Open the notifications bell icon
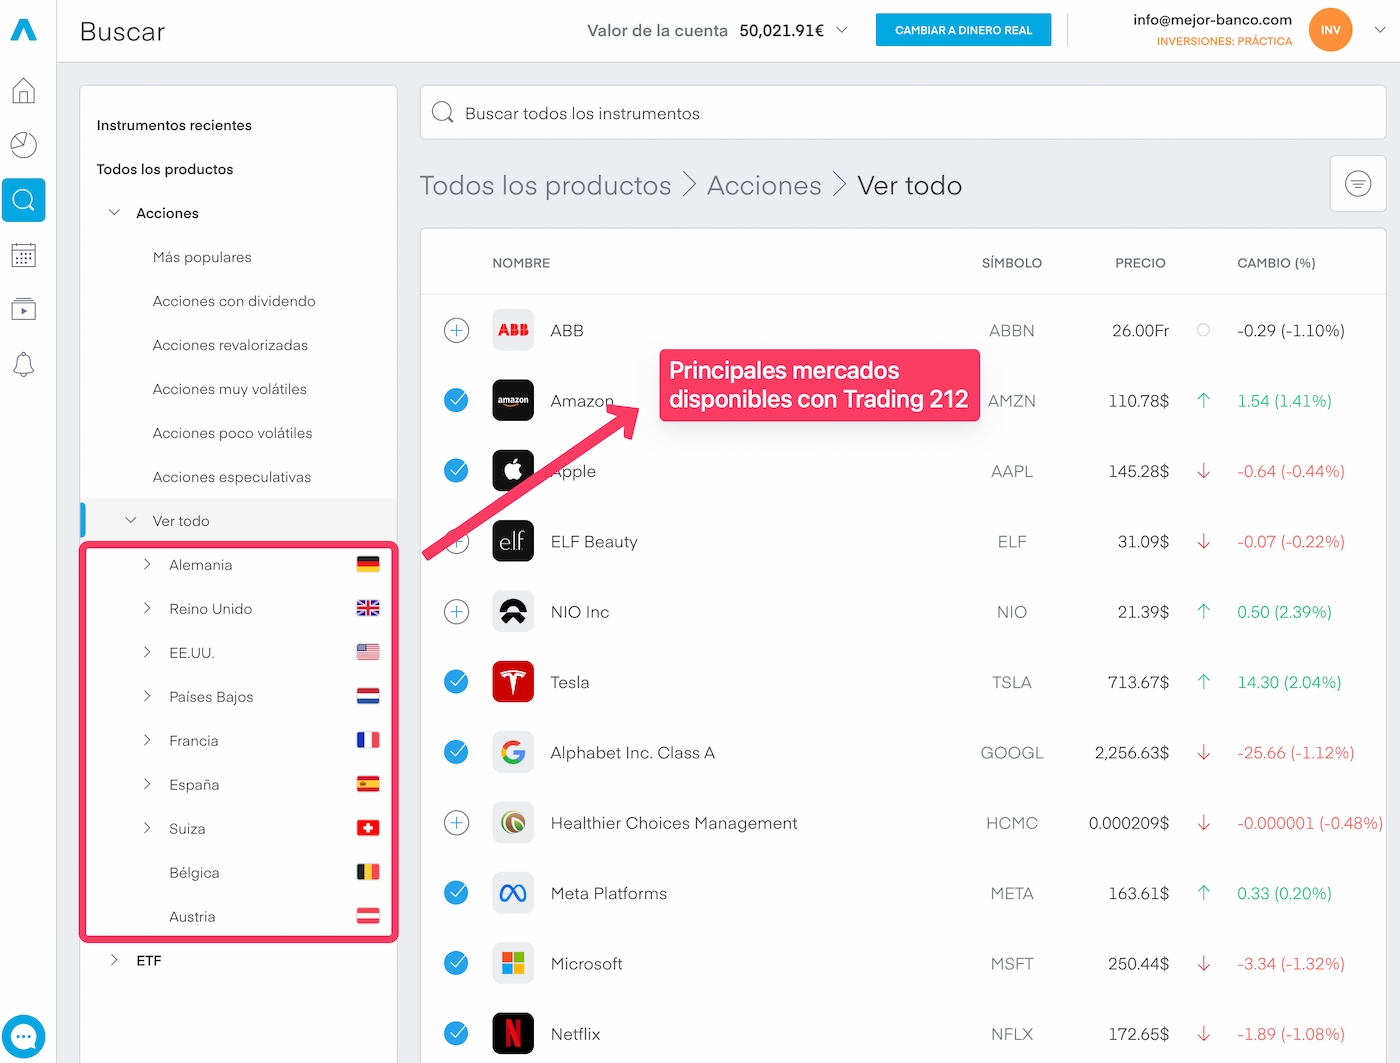Screen dimensions: 1400x1063 [x=24, y=365]
